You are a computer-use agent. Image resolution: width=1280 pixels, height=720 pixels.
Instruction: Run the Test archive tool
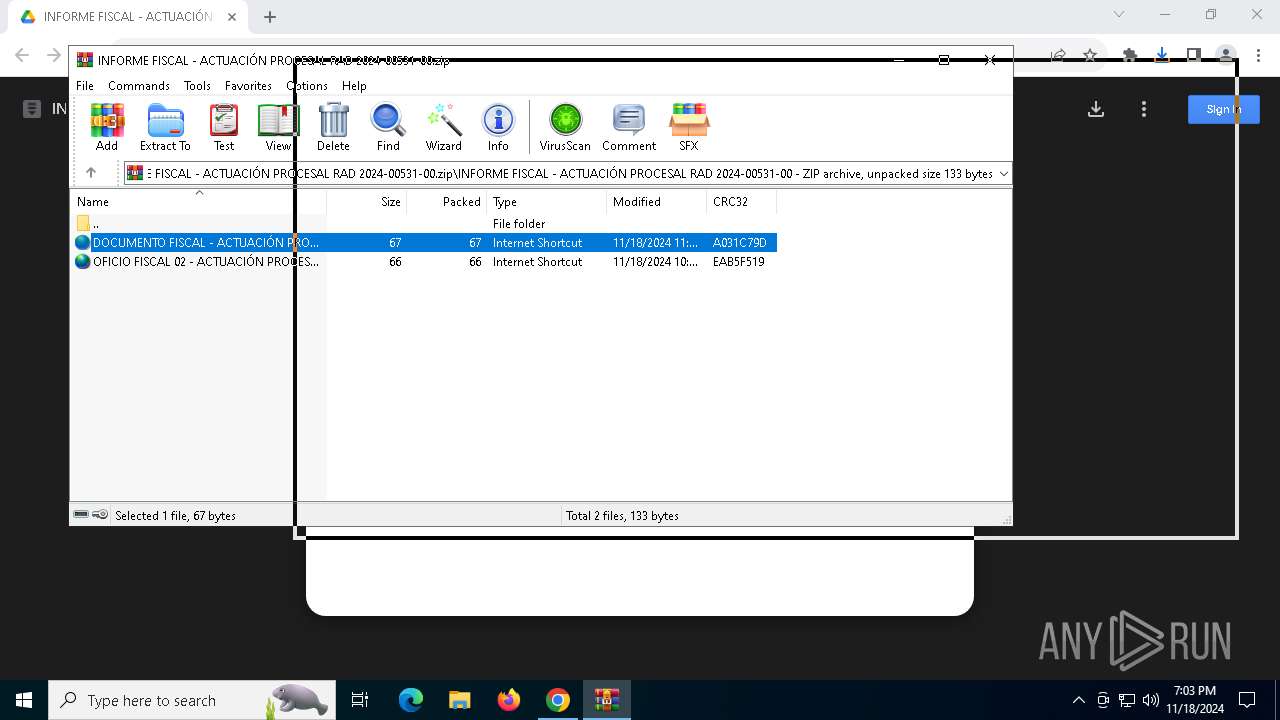tap(224, 127)
